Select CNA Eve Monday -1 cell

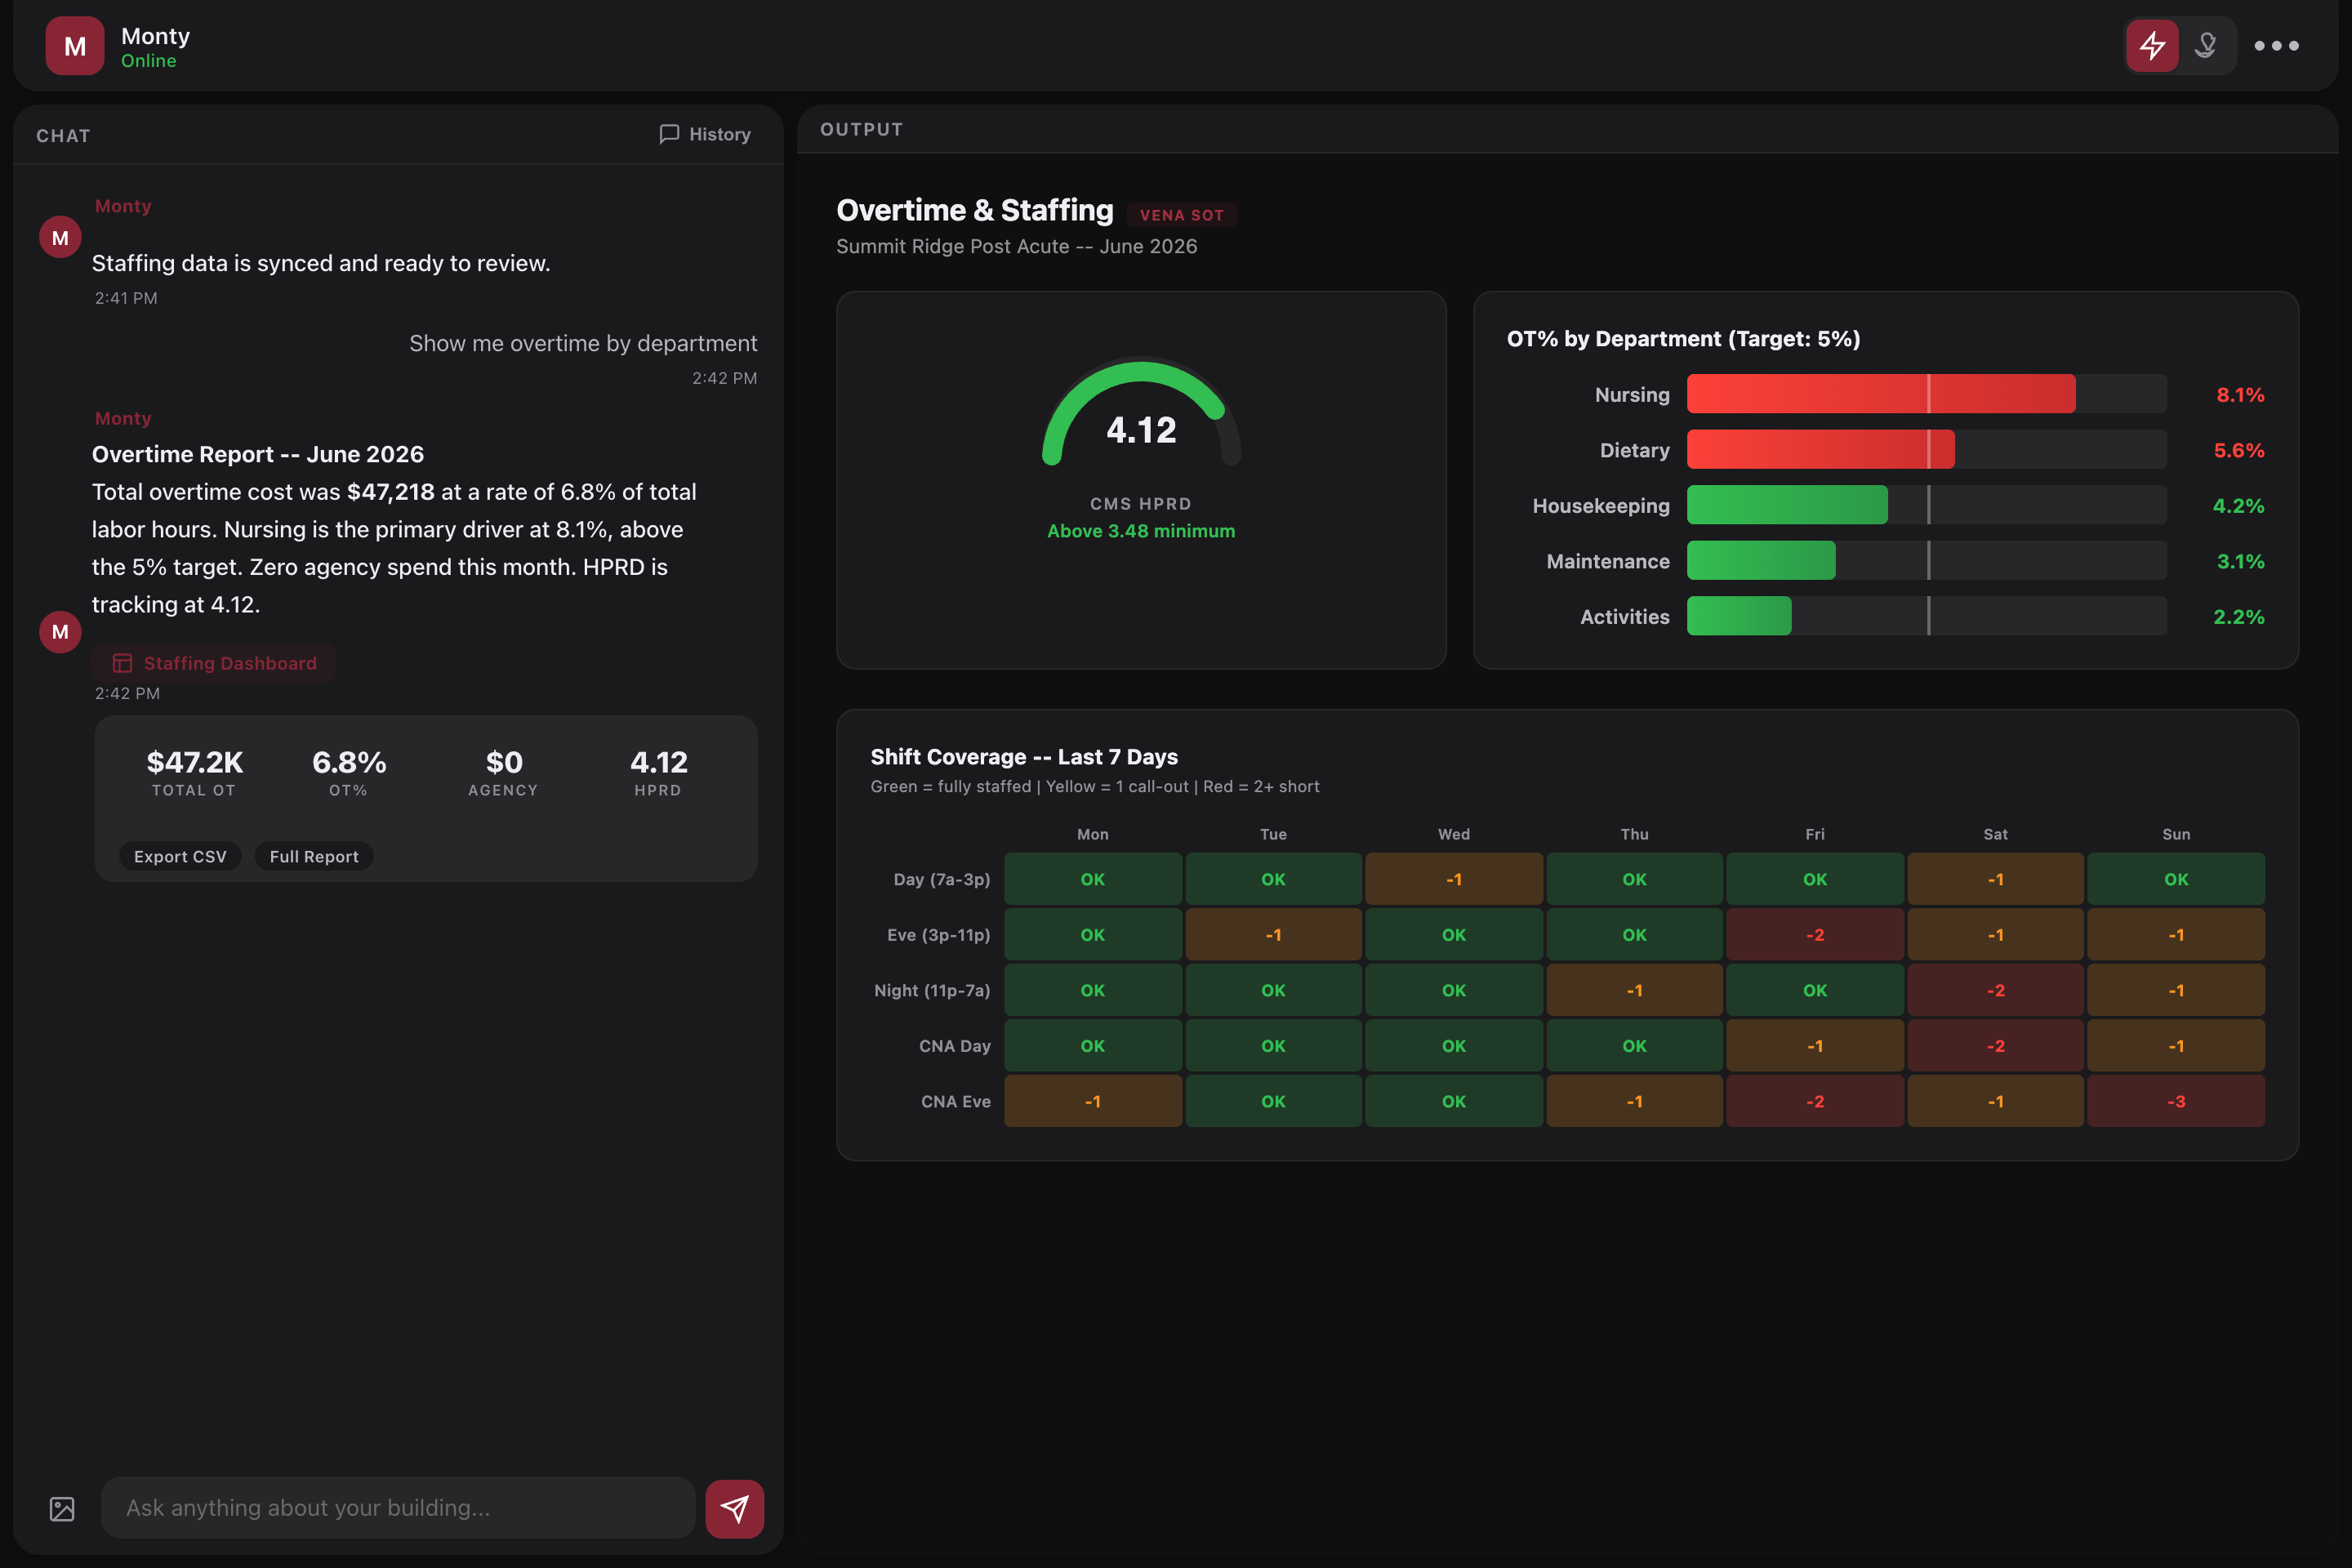point(1092,1101)
